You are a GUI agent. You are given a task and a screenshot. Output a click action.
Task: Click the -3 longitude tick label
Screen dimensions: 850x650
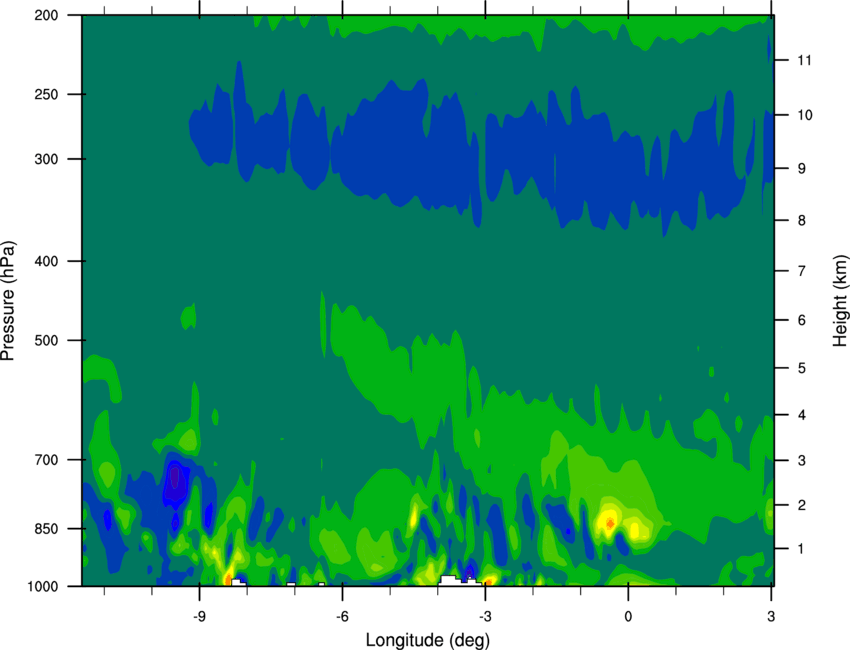pyautogui.click(x=485, y=616)
